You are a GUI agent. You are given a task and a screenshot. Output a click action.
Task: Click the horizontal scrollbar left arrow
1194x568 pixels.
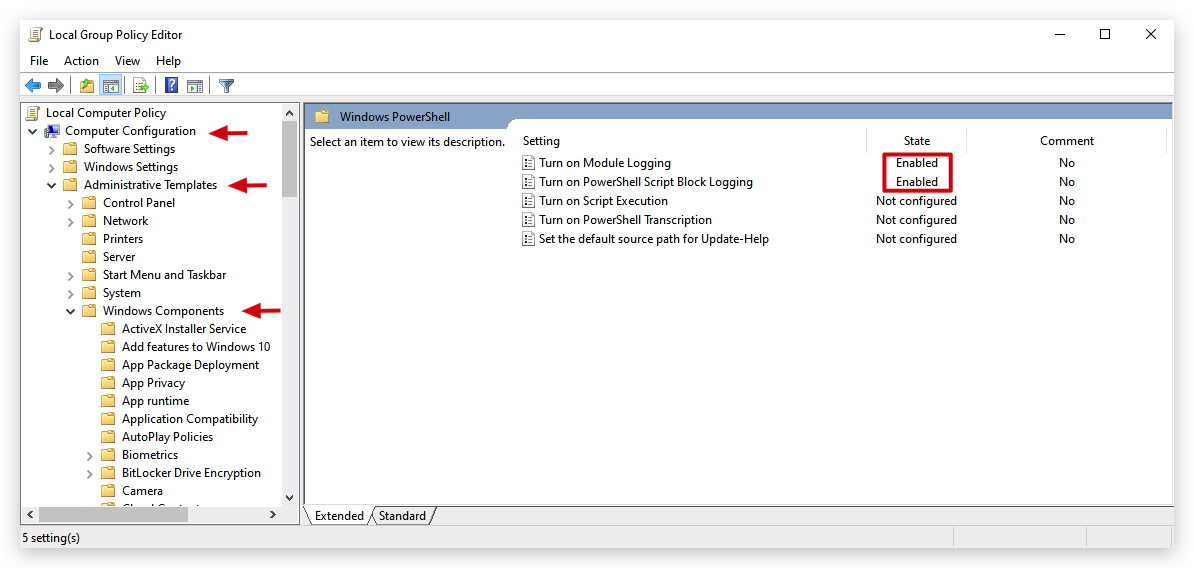tap(31, 515)
